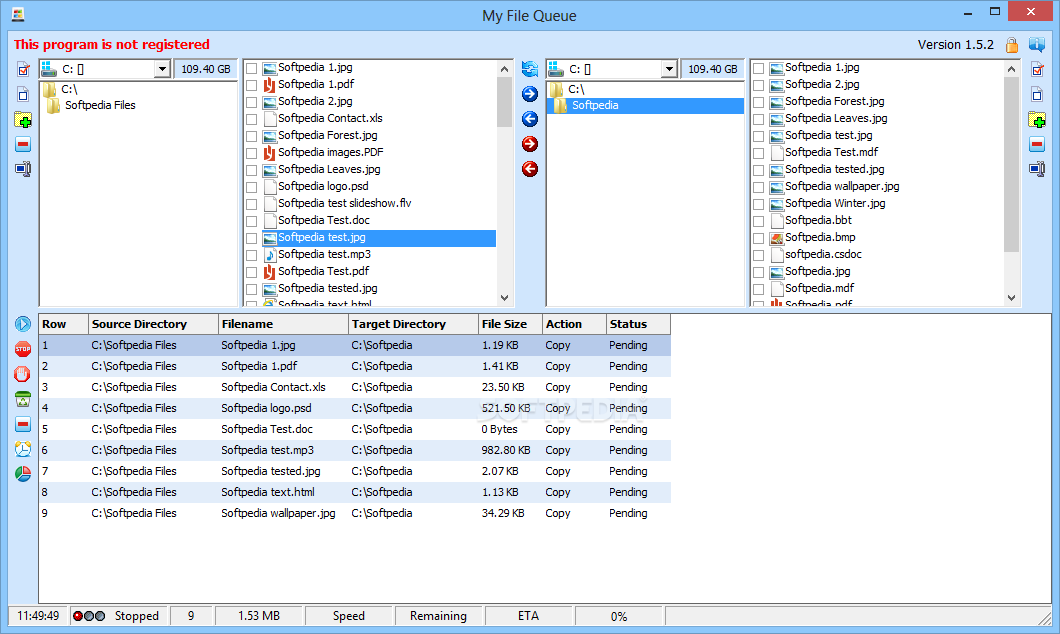The height and width of the screenshot is (634, 1060).
Task: Click the select-all checkmark icon in left sidebar
Action: [23, 70]
